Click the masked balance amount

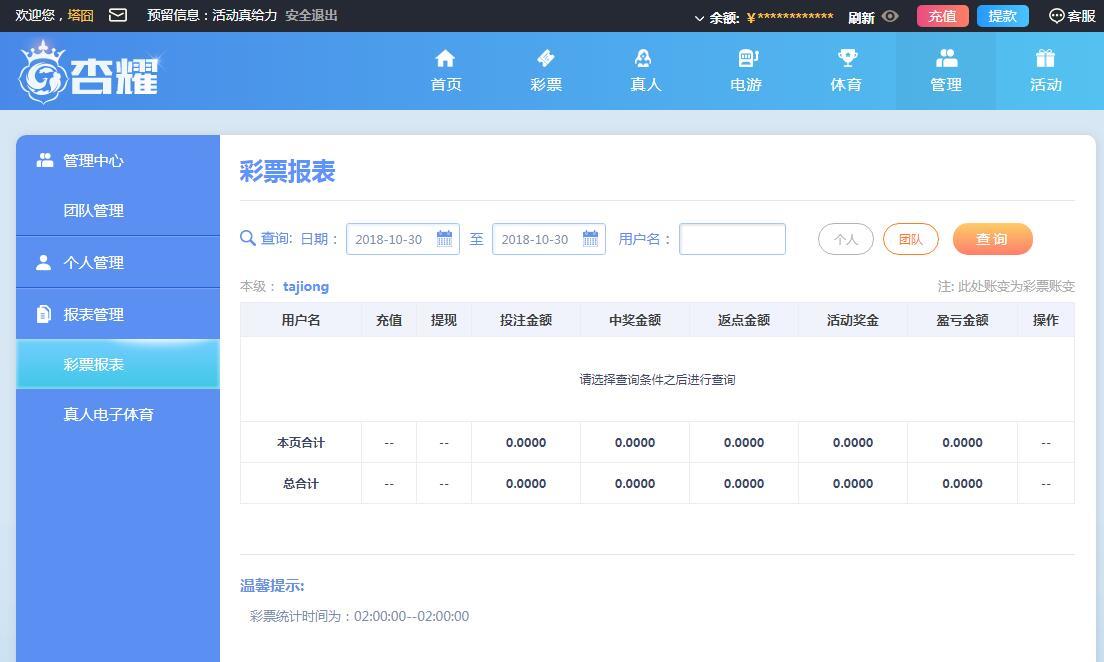(x=790, y=17)
